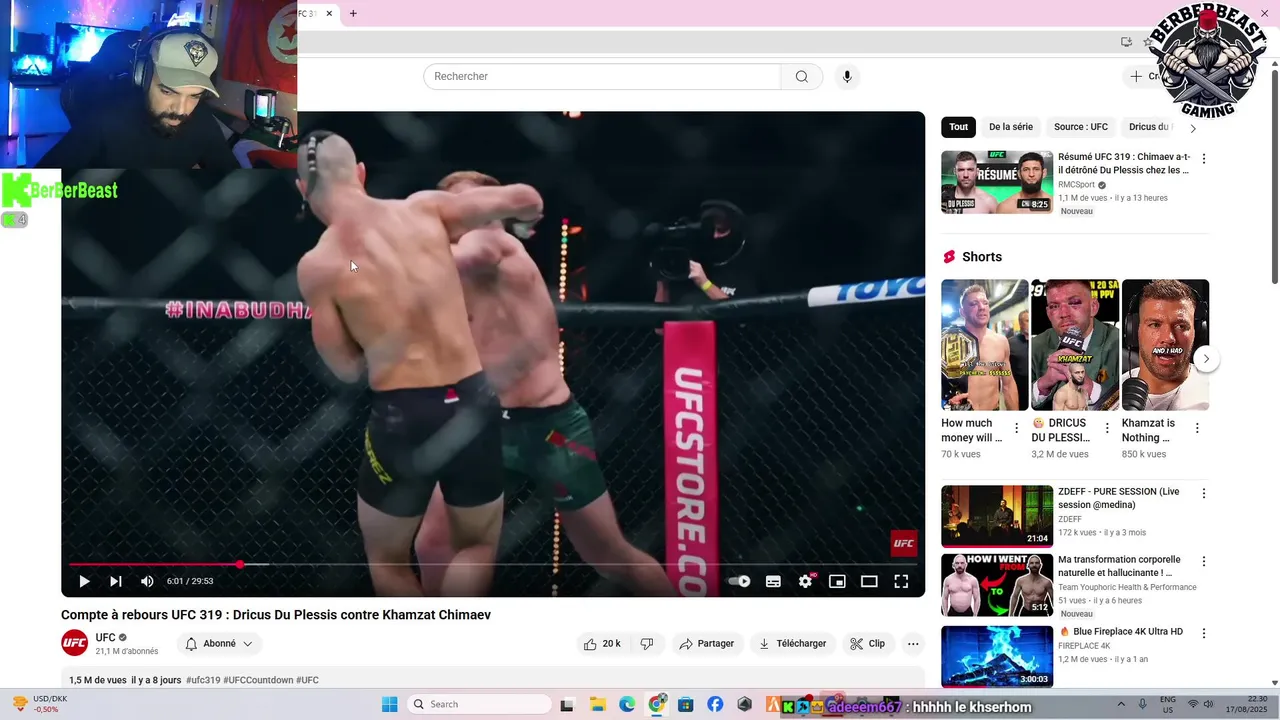1280x720 pixels.
Task: Open Windows Start menu
Action: coord(390,704)
